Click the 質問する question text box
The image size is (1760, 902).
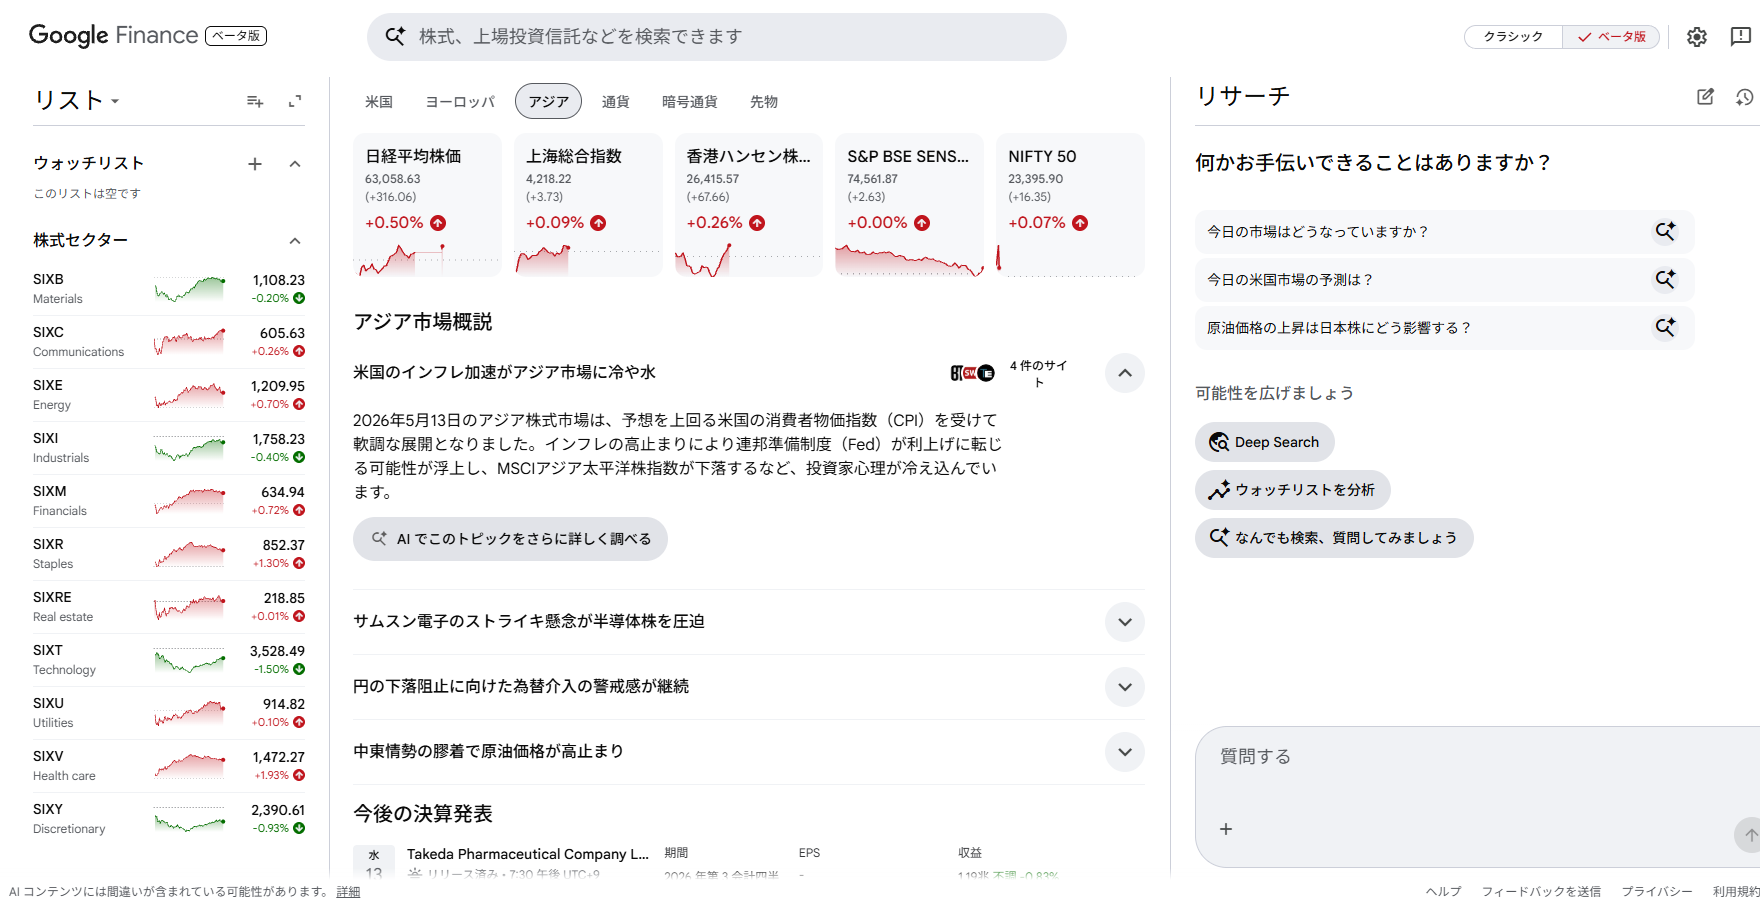(1477, 757)
